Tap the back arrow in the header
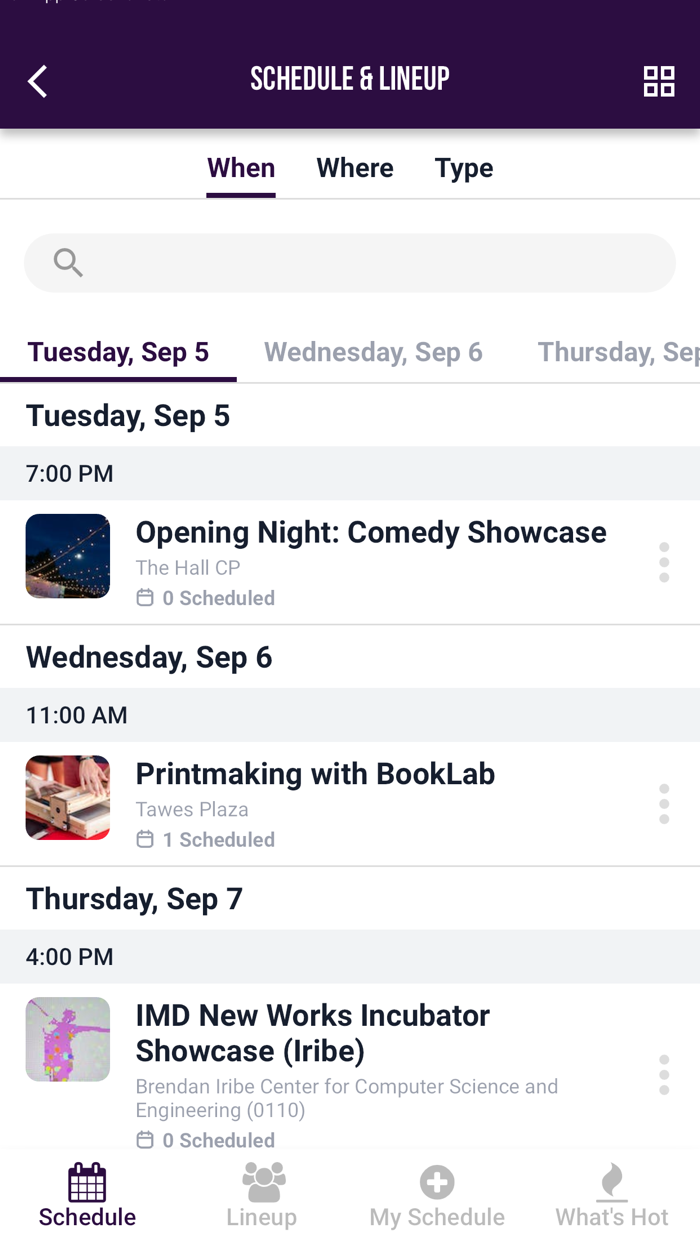The width and height of the screenshot is (700, 1244). 37,81
